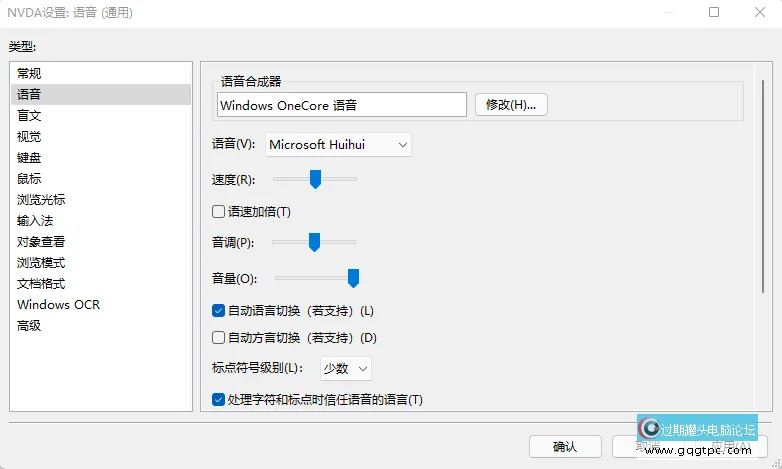This screenshot has width=782, height=469.
Task: Click the settings panel vertical scrollbar
Action: pyautogui.click(x=763, y=187)
